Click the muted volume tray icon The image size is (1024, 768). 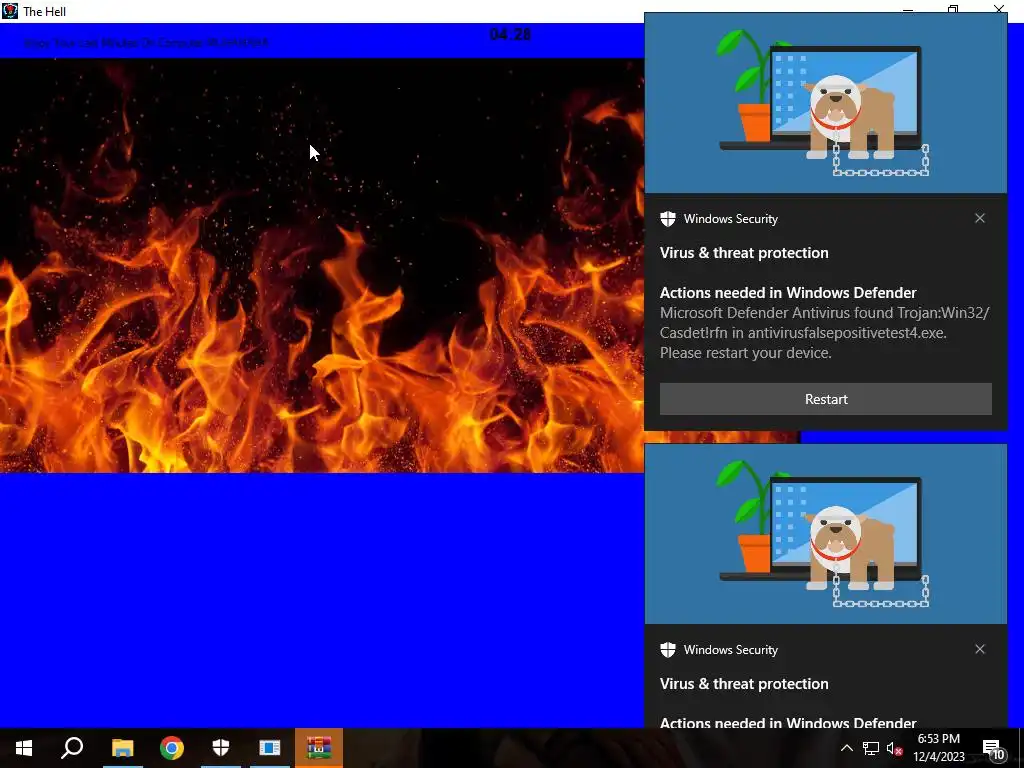tap(894, 748)
